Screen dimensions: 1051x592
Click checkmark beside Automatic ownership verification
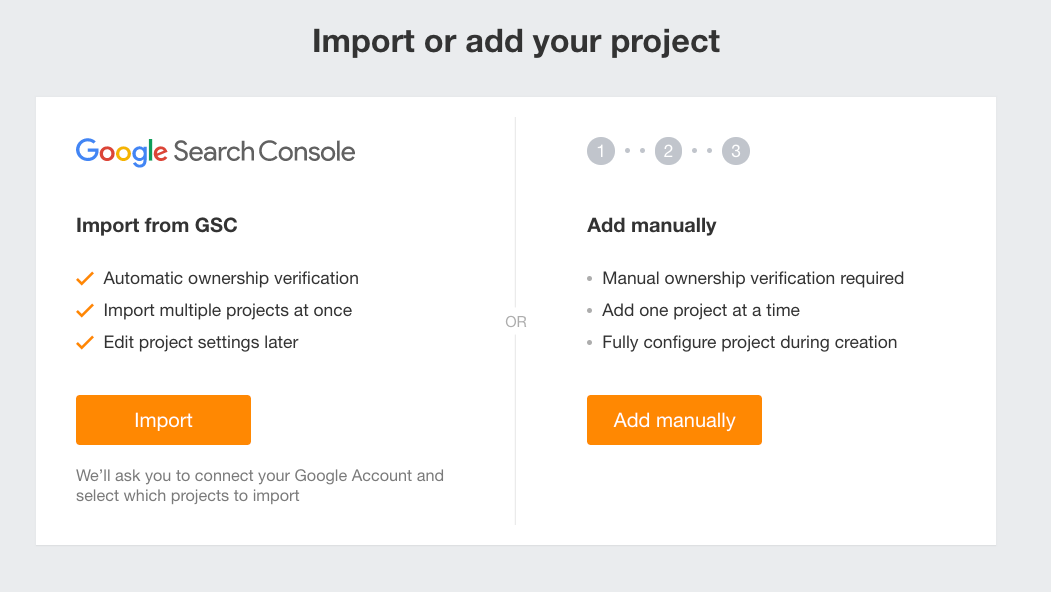[x=85, y=278]
